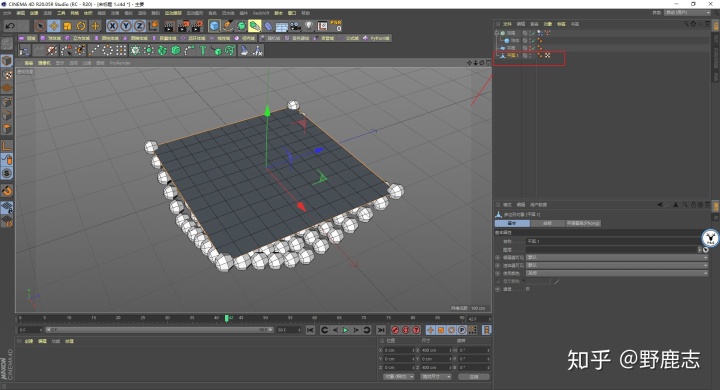Play animation forwards

345,330
